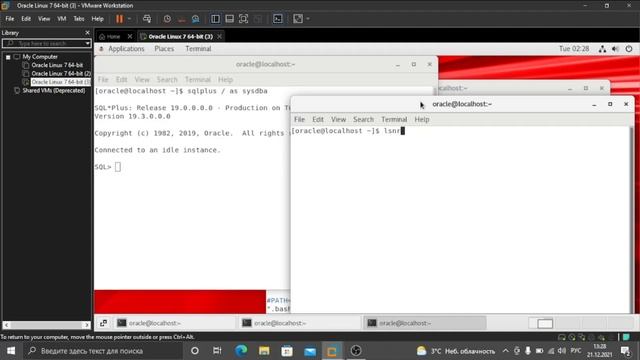Pause the virtual machine with the orange pause button
This screenshot has height=360, width=640.
click(119, 19)
